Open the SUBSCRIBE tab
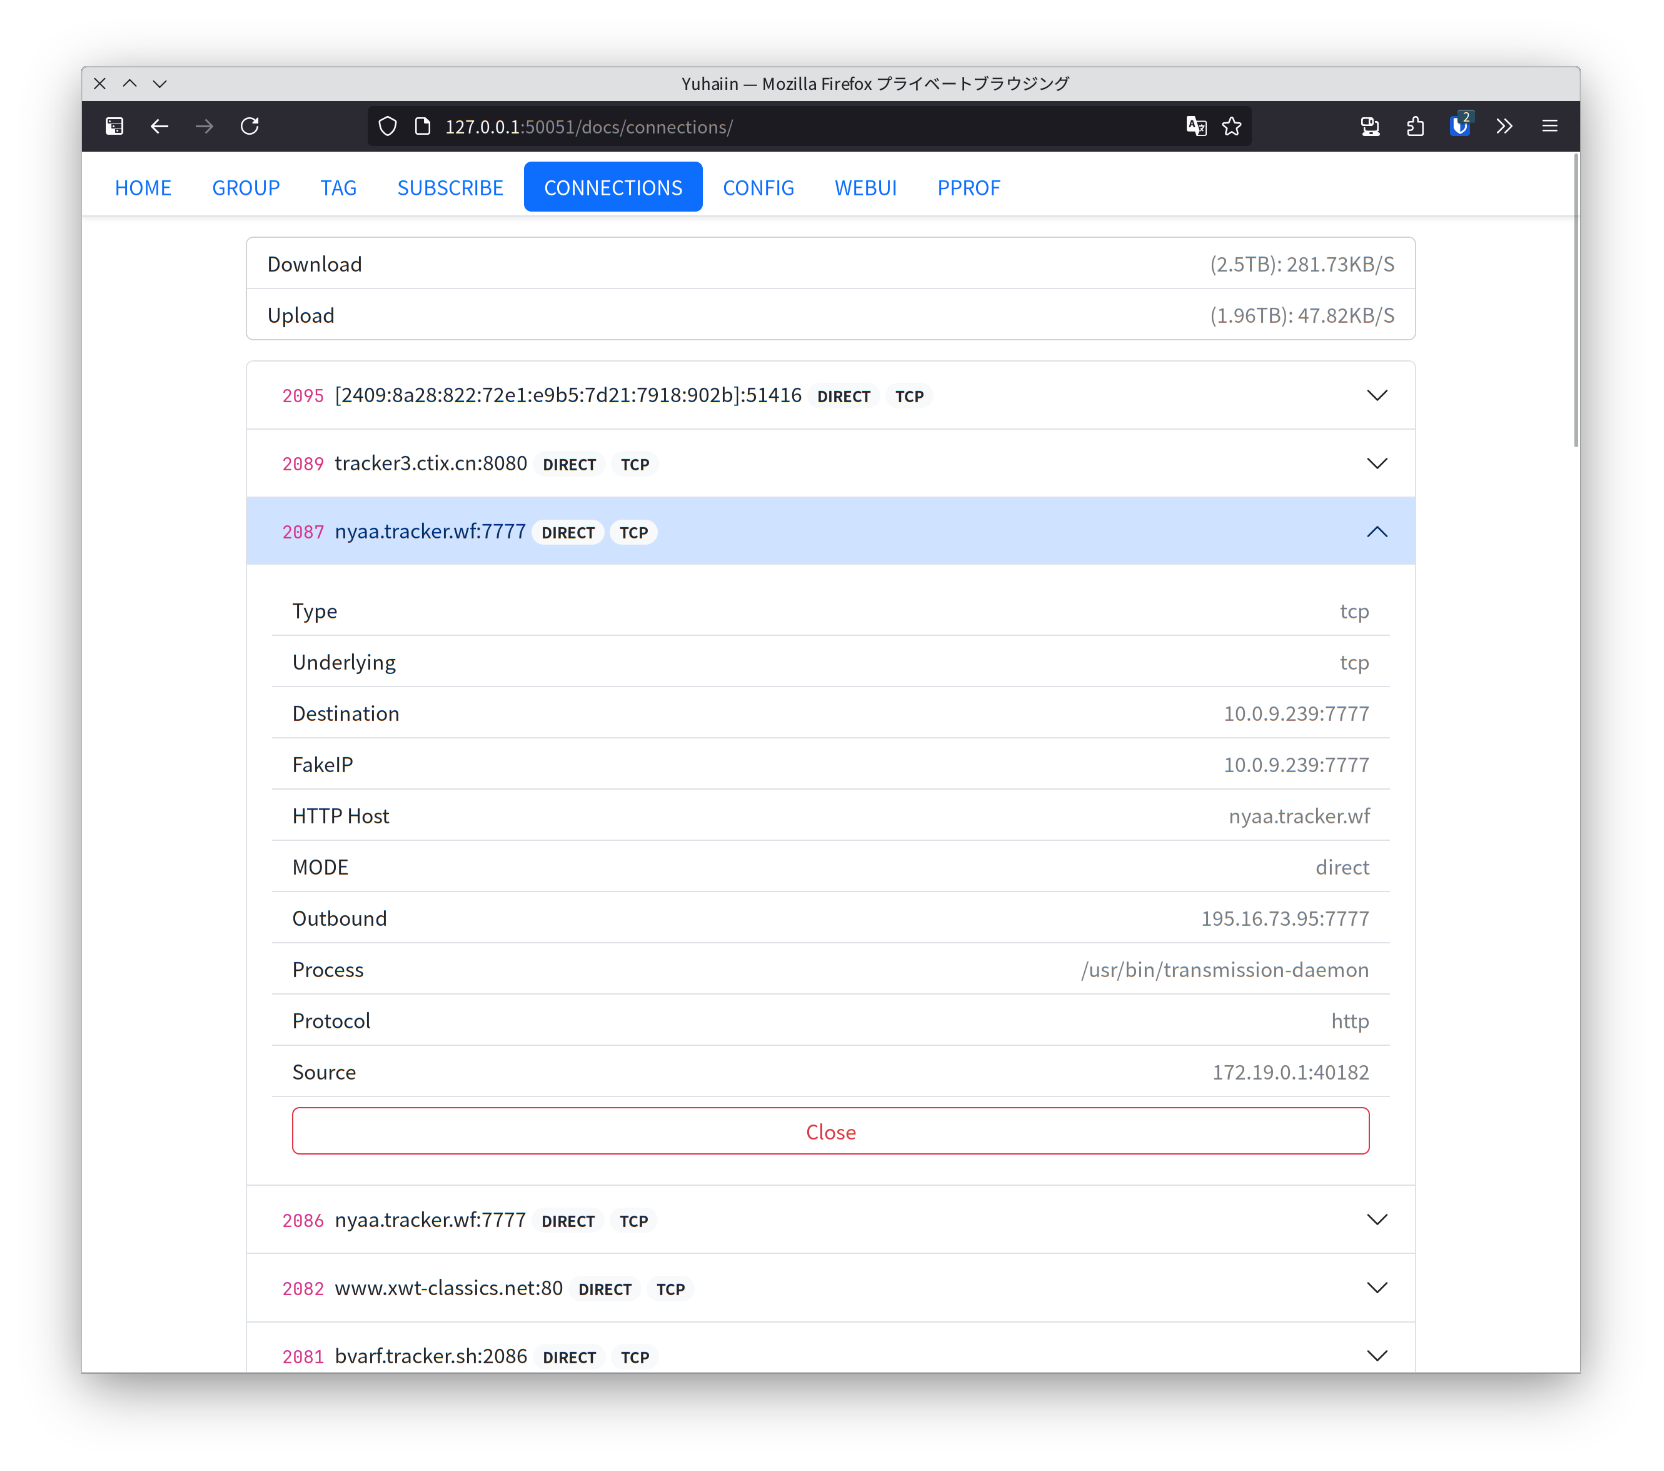The height and width of the screenshot is (1471, 1664). (x=450, y=188)
